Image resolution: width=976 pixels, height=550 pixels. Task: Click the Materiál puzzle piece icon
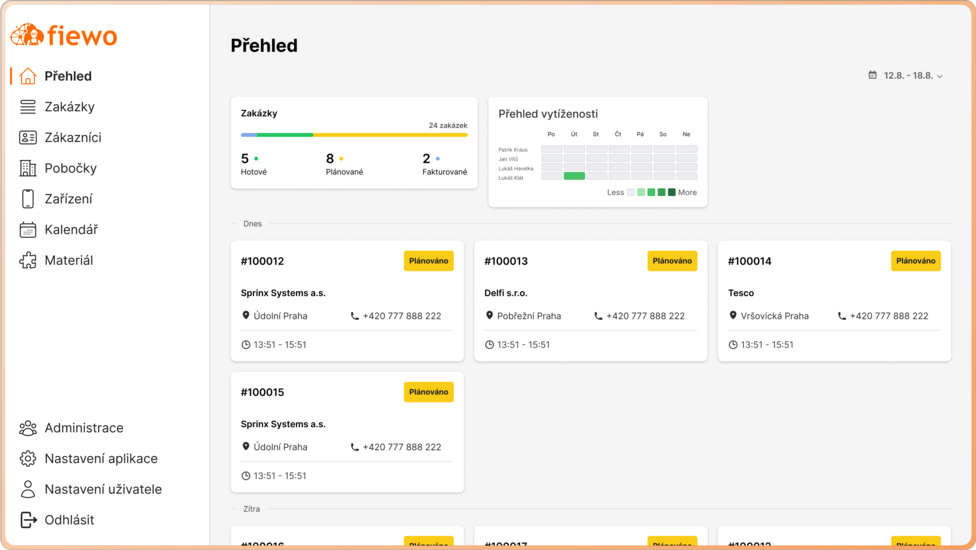point(27,260)
